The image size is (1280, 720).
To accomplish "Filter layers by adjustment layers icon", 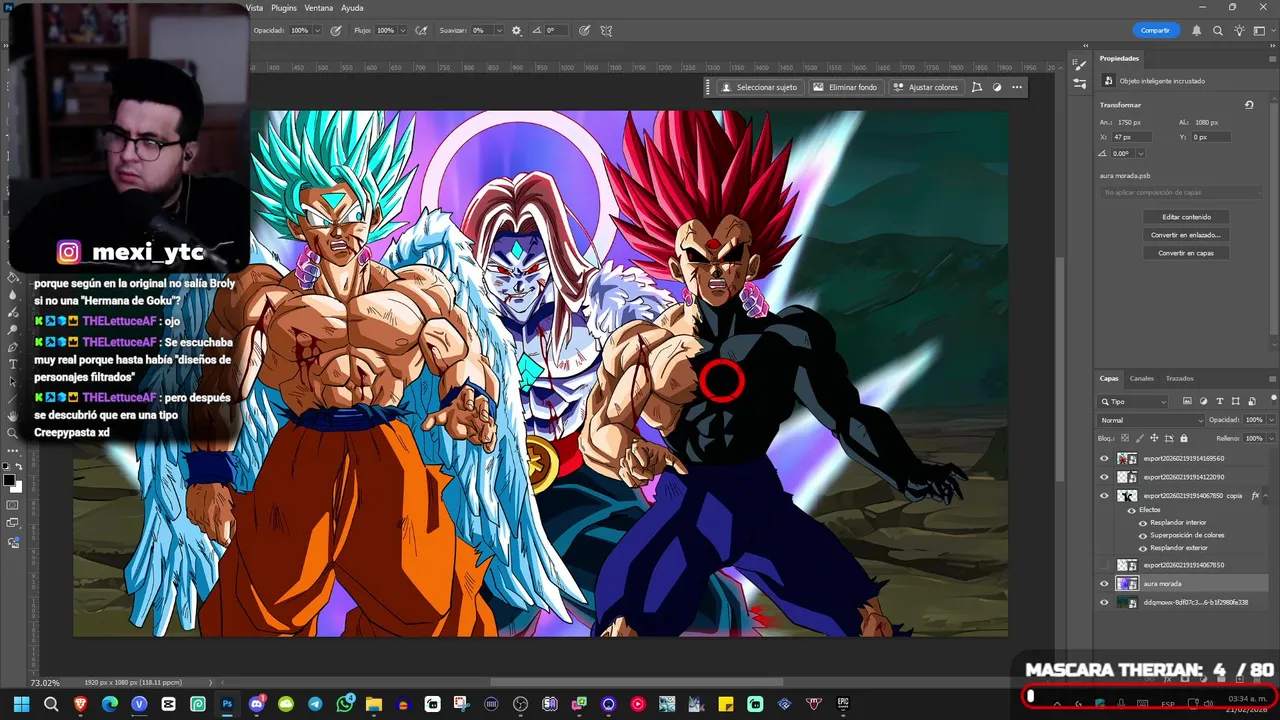I will coord(1203,401).
